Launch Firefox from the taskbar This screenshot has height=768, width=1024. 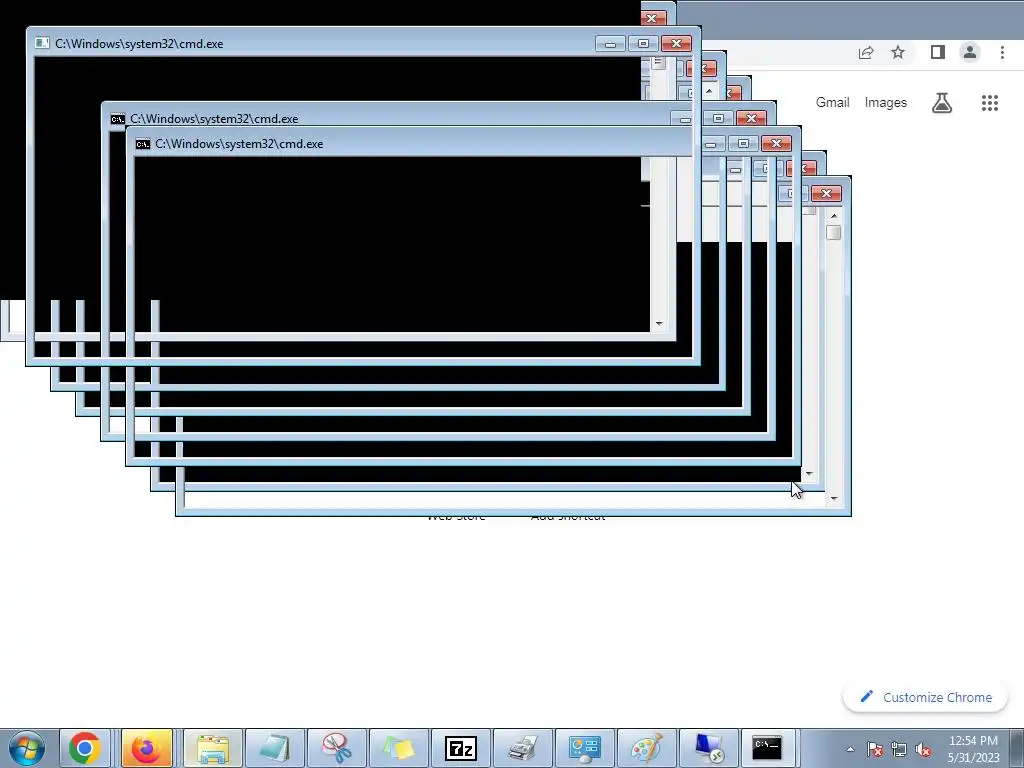[x=146, y=748]
